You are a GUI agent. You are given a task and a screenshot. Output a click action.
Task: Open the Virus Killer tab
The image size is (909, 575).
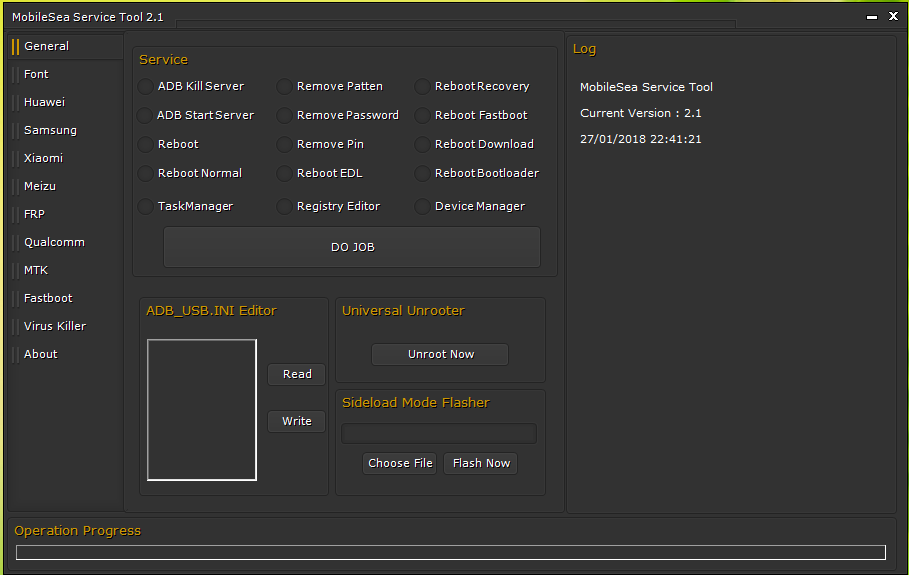66,326
